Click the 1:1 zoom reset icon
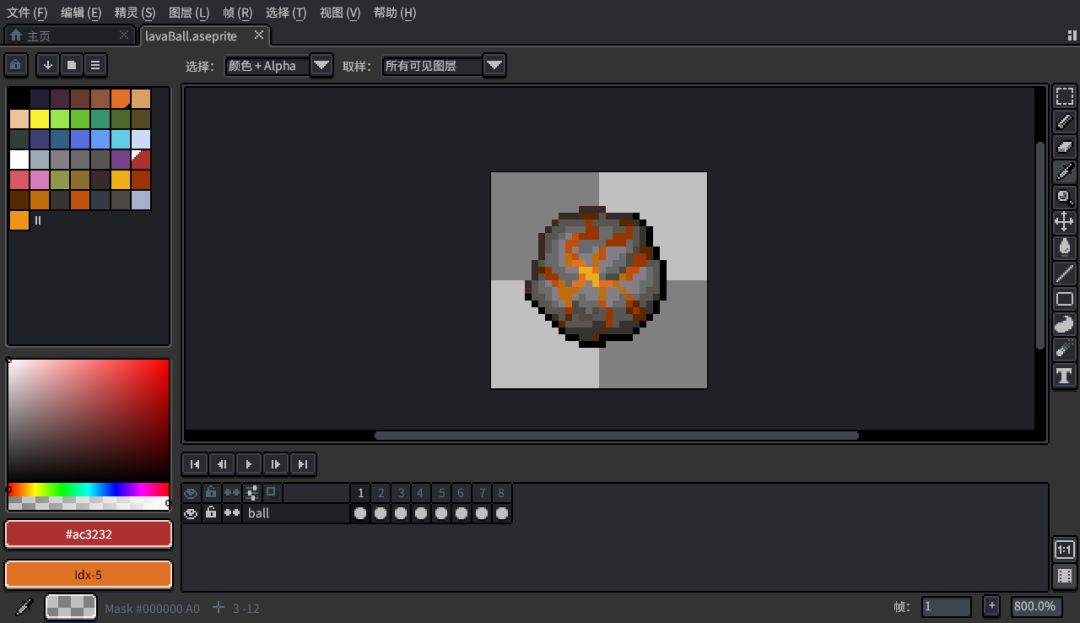 pyautogui.click(x=1064, y=549)
